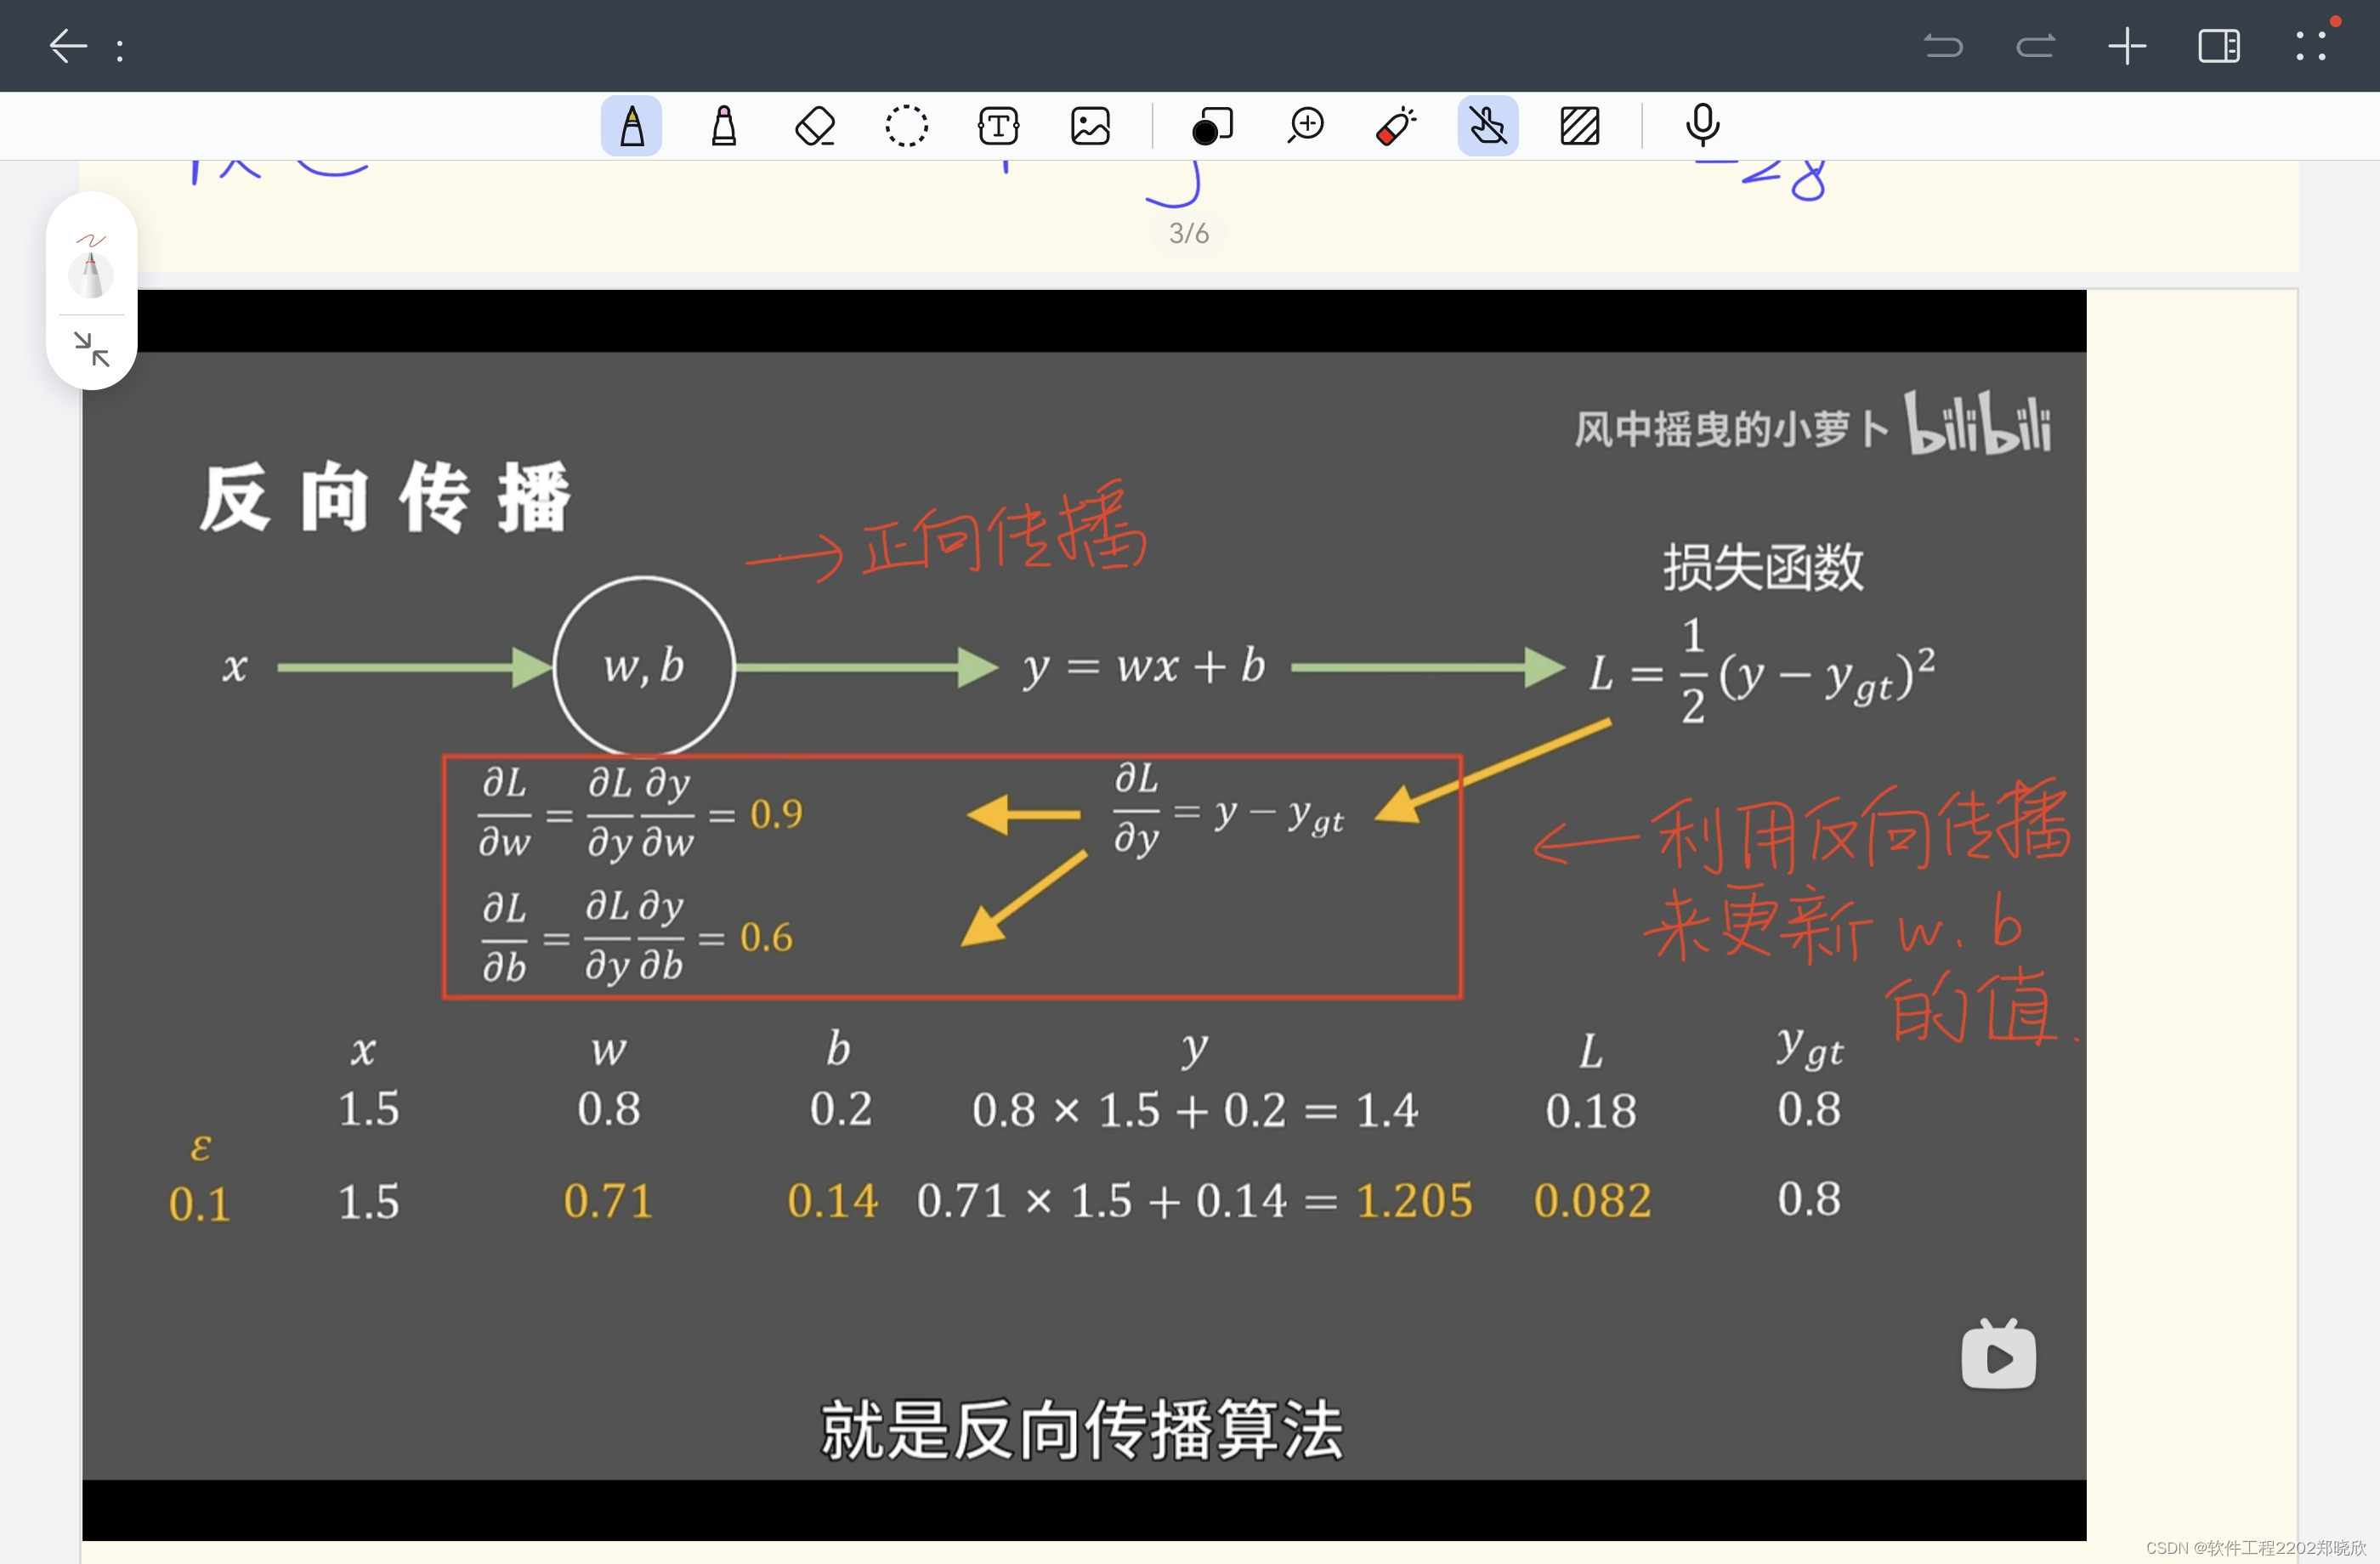This screenshot has width=2380, height=1564.
Task: Redo the last action
Action: point(2035,46)
